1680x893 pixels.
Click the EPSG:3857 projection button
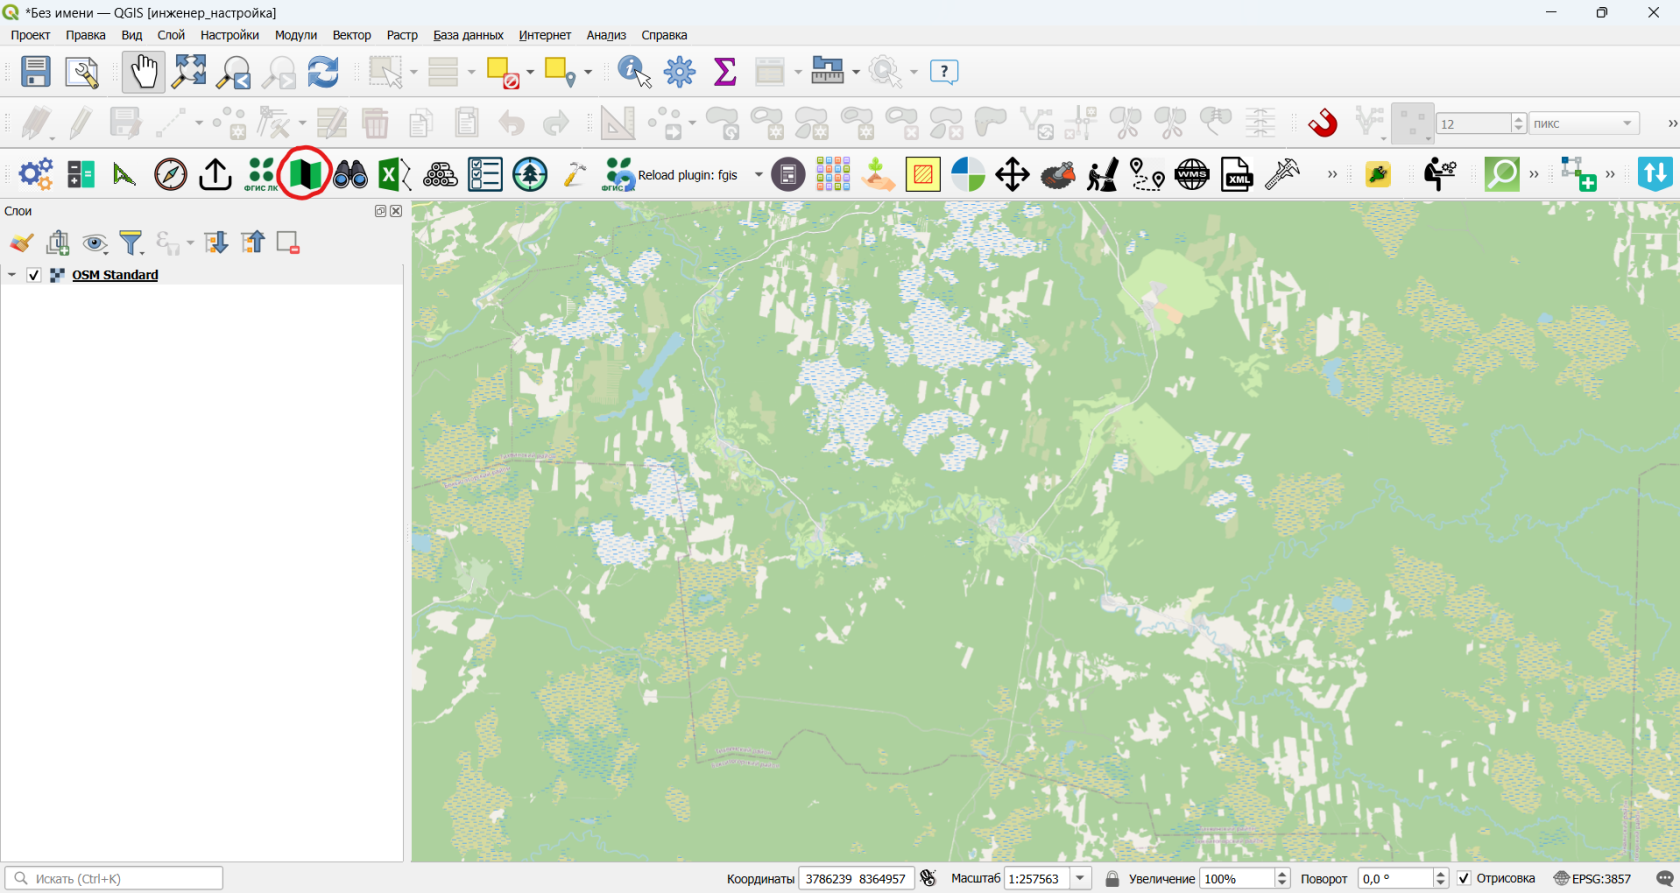click(x=1593, y=878)
